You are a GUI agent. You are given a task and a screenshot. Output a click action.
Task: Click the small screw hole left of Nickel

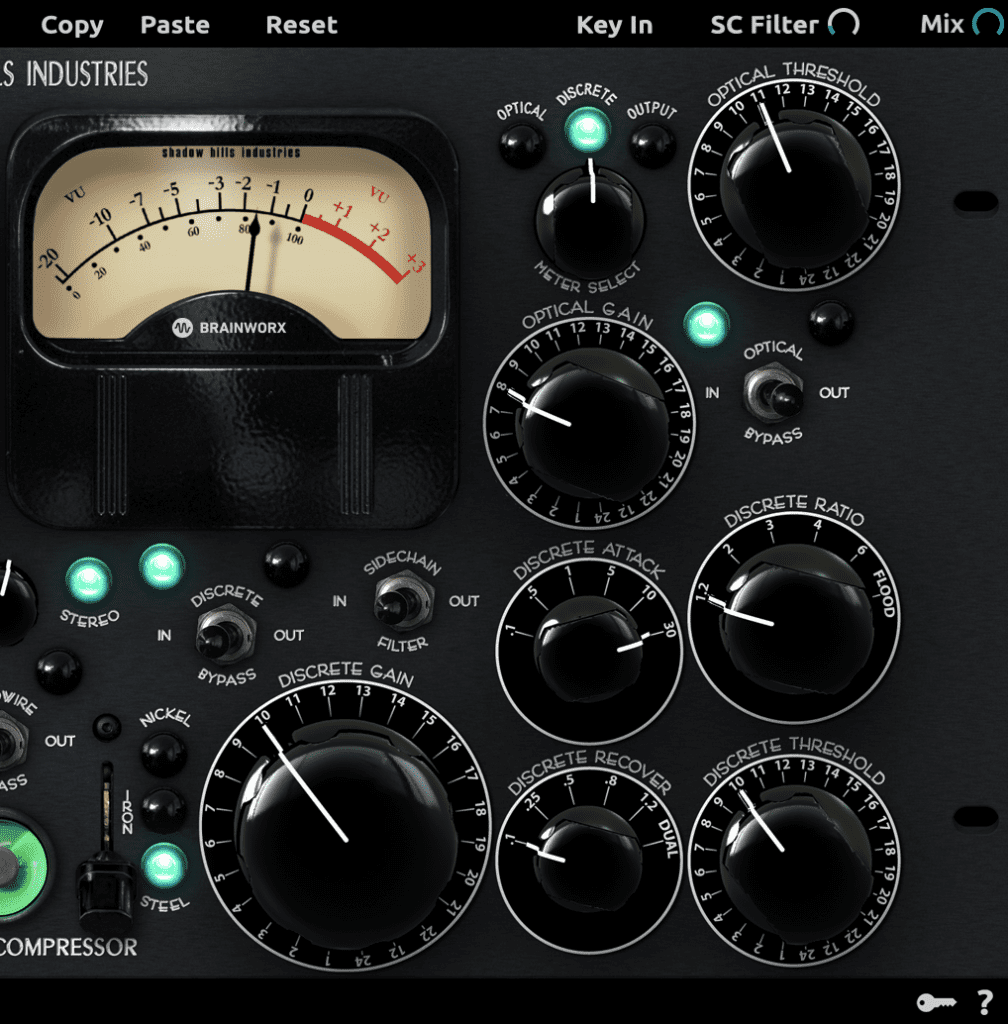coord(107,727)
